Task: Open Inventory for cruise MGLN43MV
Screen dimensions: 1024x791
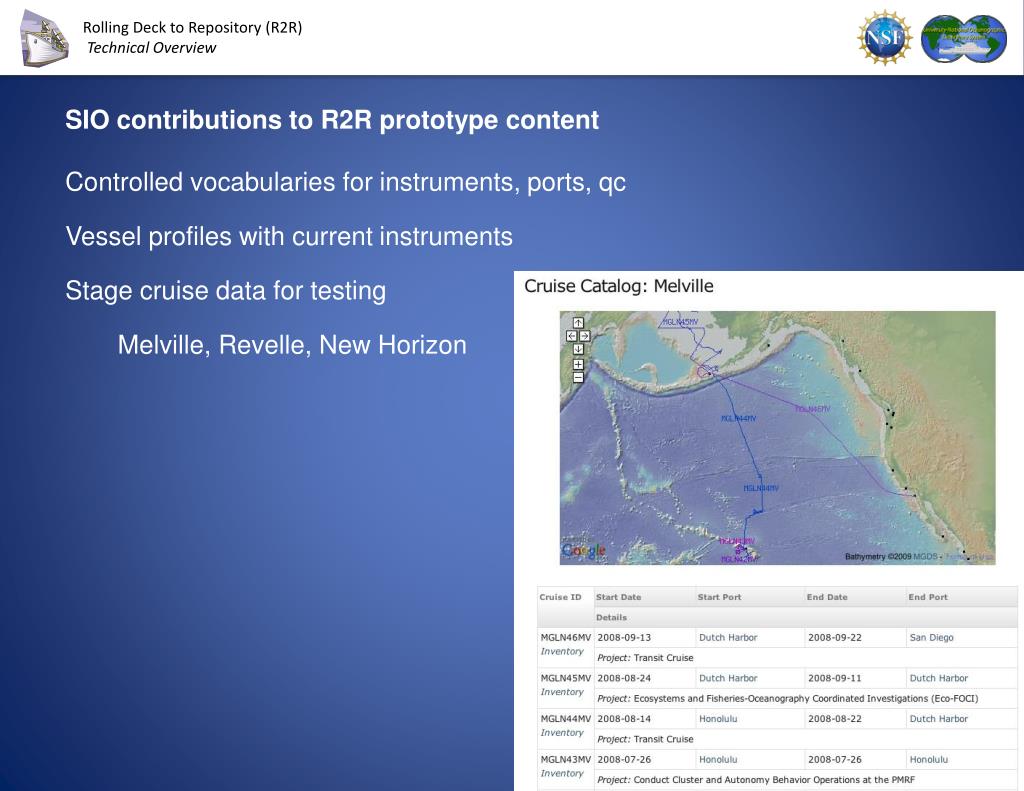Action: click(562, 773)
